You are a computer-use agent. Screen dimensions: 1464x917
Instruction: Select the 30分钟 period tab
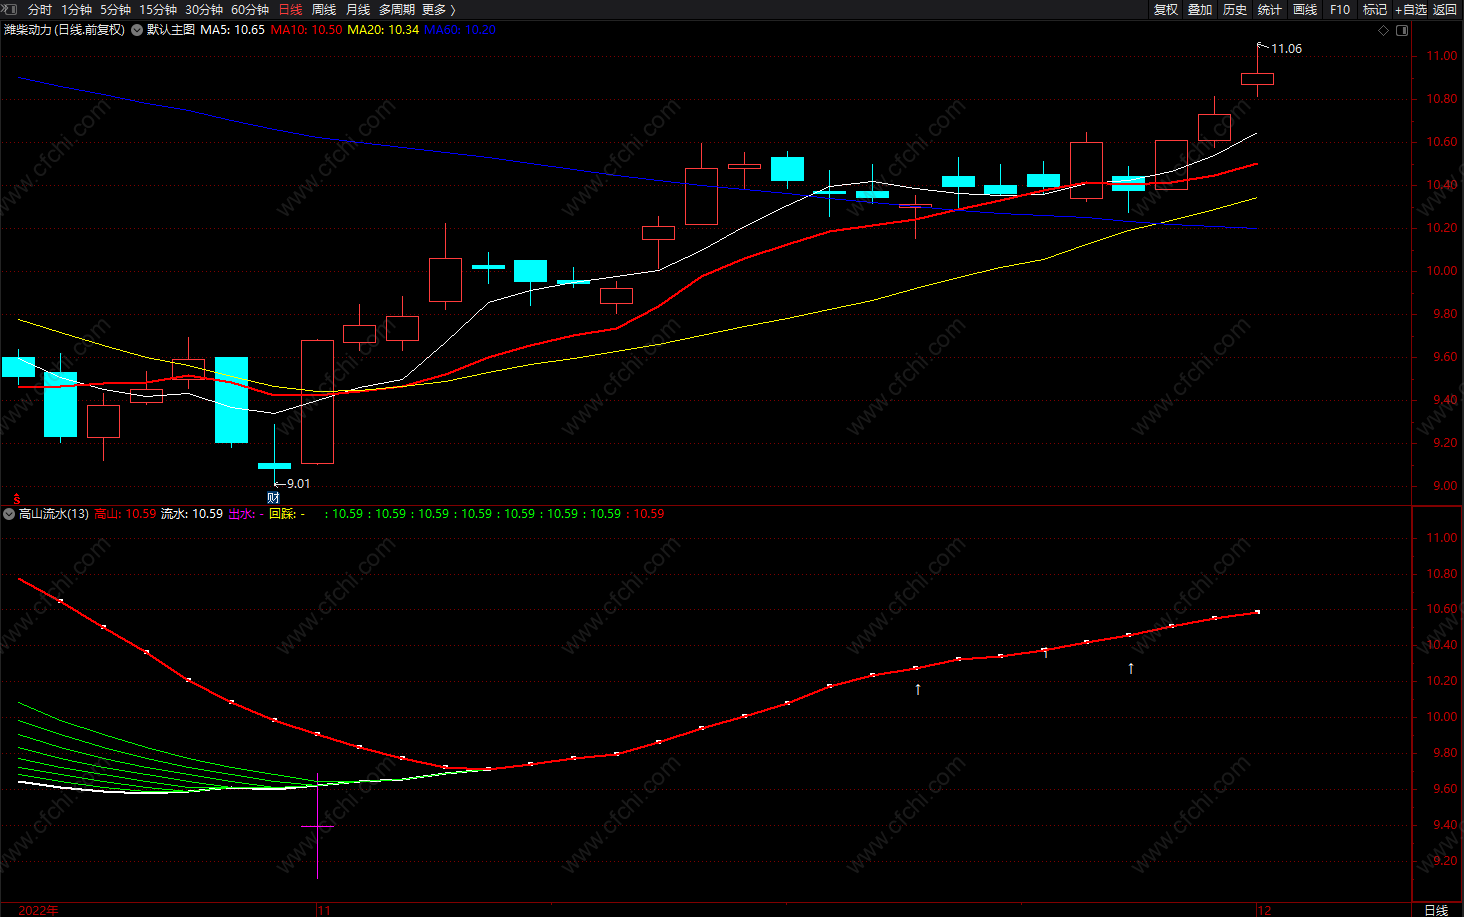tap(204, 9)
